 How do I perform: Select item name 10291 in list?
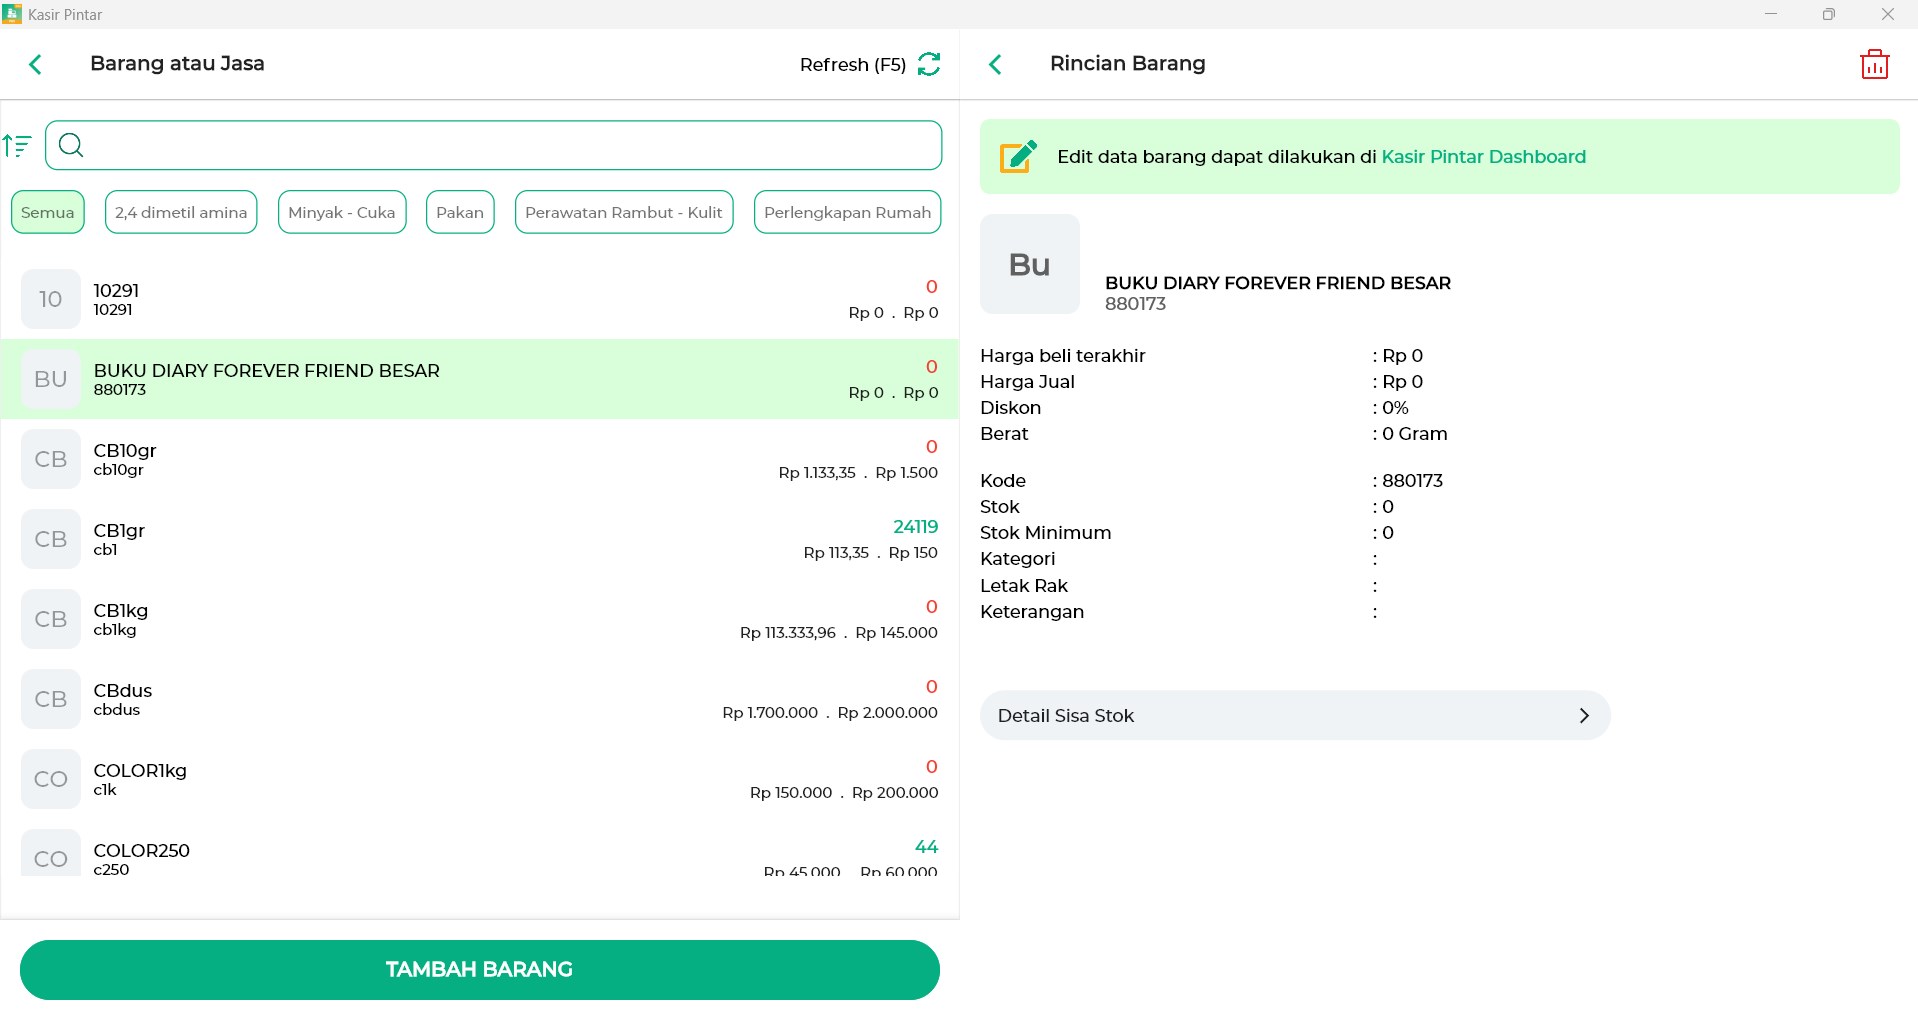(x=116, y=290)
